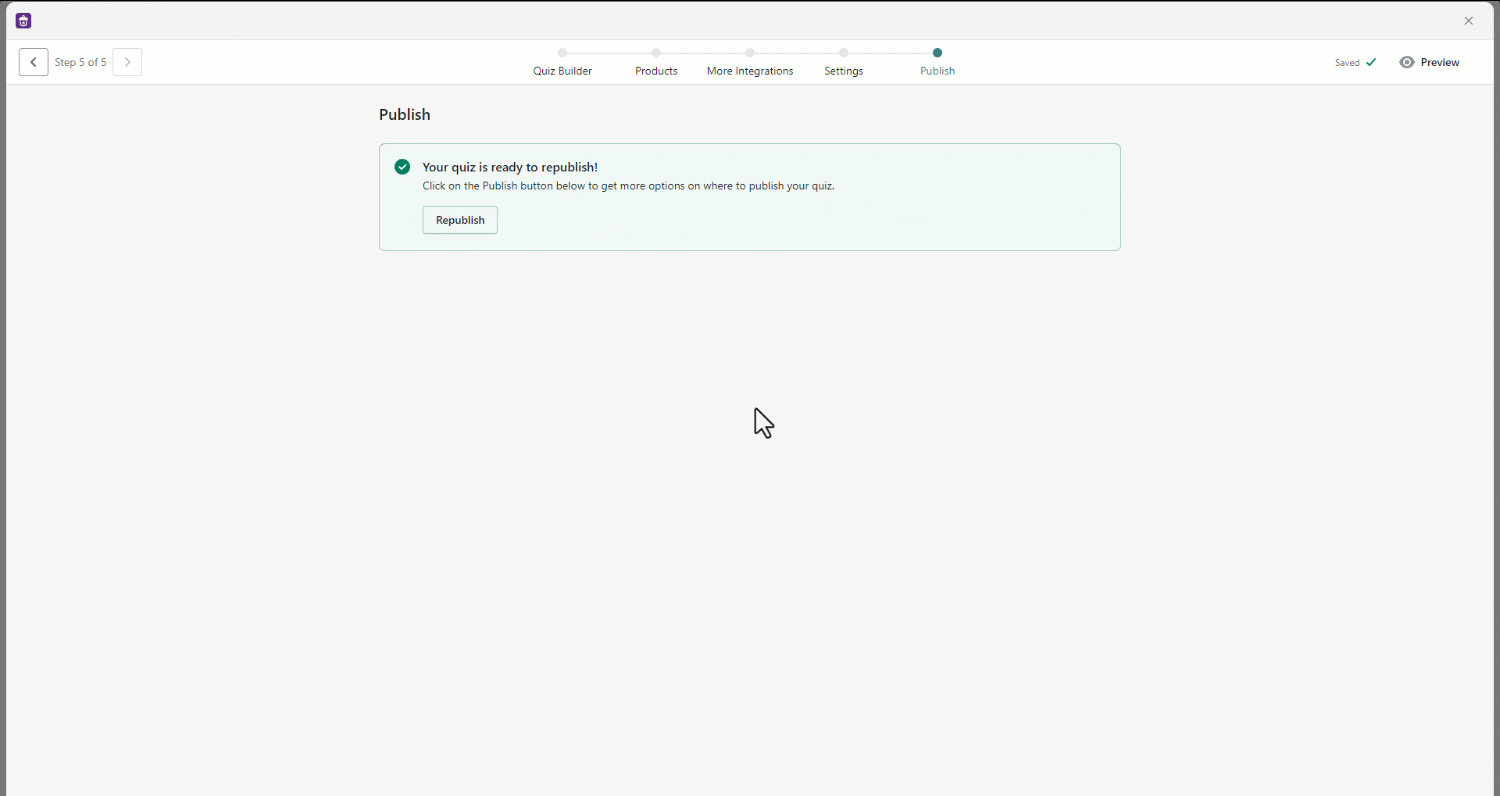
Task: Click the next step arrow button
Action: (x=127, y=62)
